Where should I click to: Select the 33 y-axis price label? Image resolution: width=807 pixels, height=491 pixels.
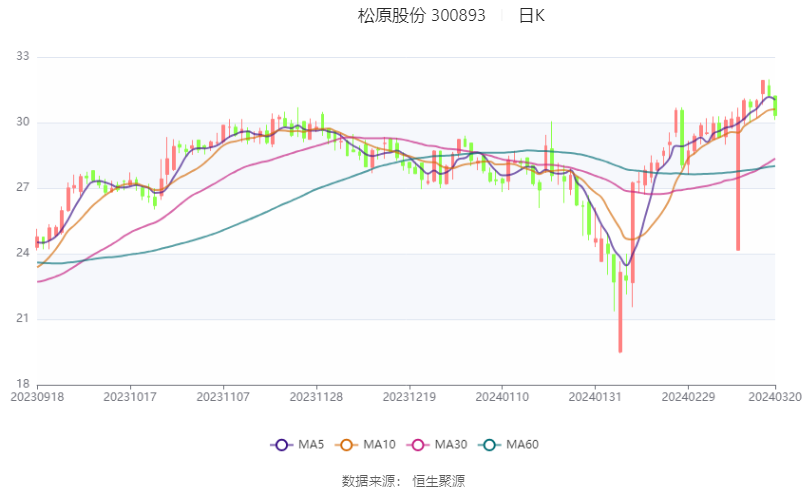coord(23,56)
